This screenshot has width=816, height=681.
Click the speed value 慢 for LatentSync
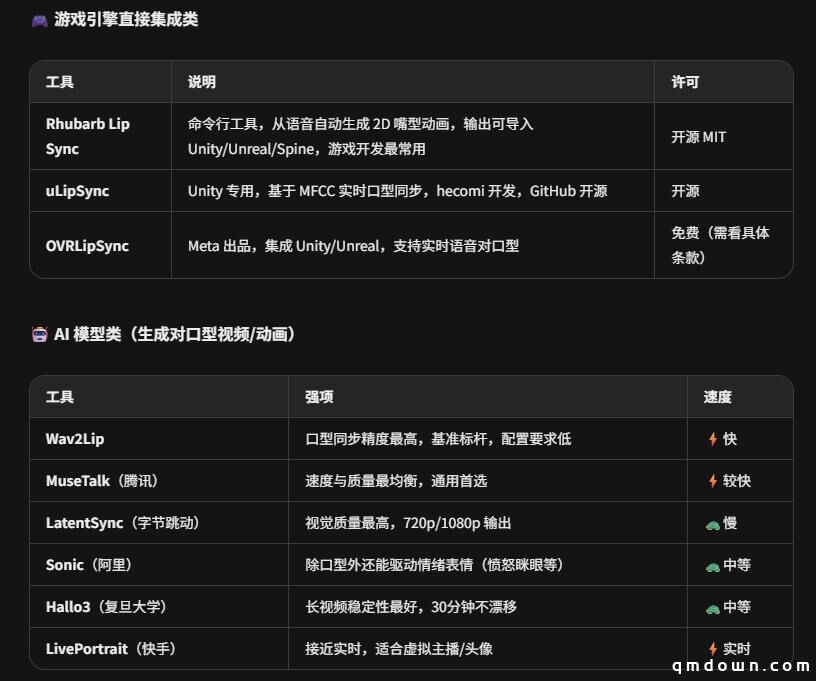[x=730, y=523]
